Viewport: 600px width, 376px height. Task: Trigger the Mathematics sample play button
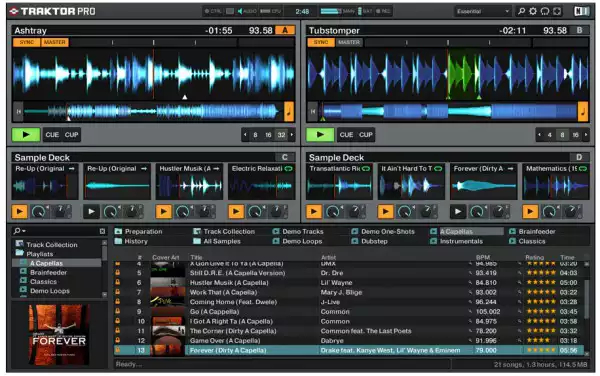point(530,211)
